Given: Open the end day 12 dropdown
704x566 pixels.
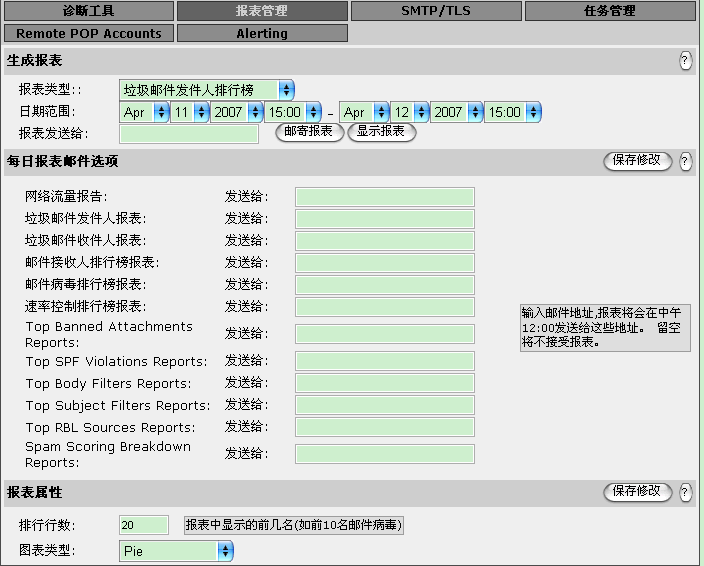Looking at the screenshot, I should coord(409,112).
